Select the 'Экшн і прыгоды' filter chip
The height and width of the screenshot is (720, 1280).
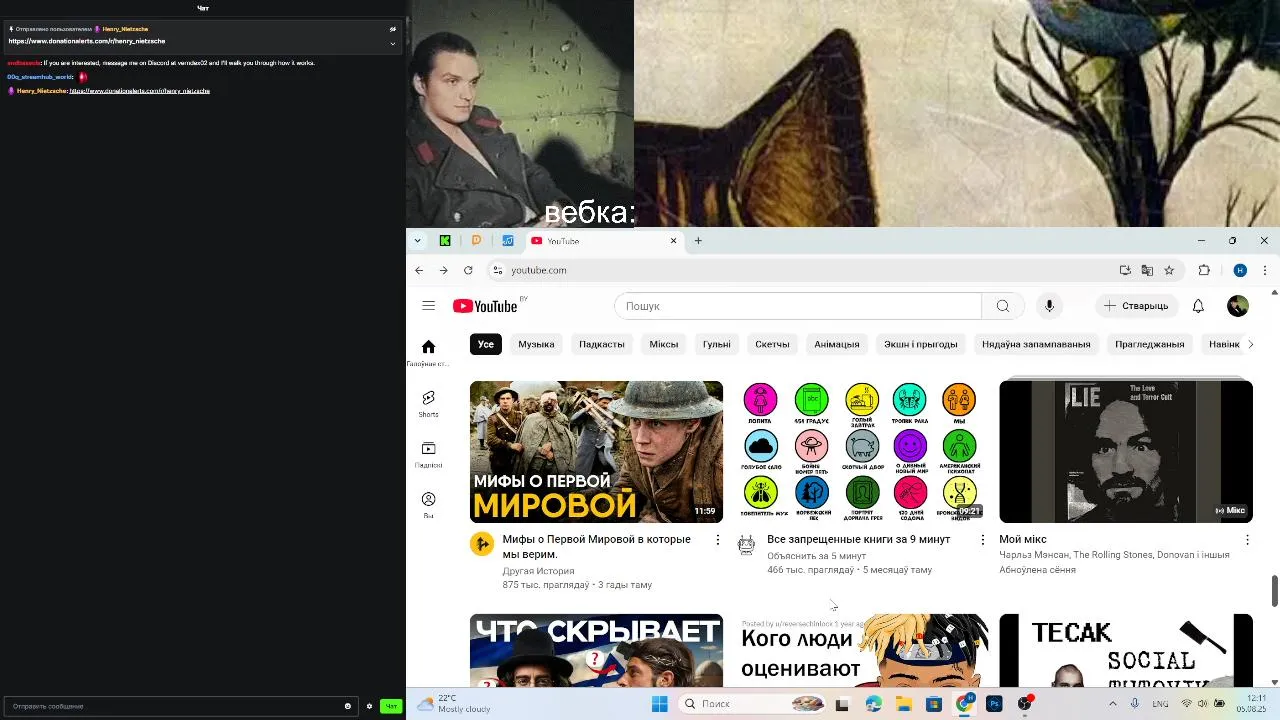tap(921, 344)
